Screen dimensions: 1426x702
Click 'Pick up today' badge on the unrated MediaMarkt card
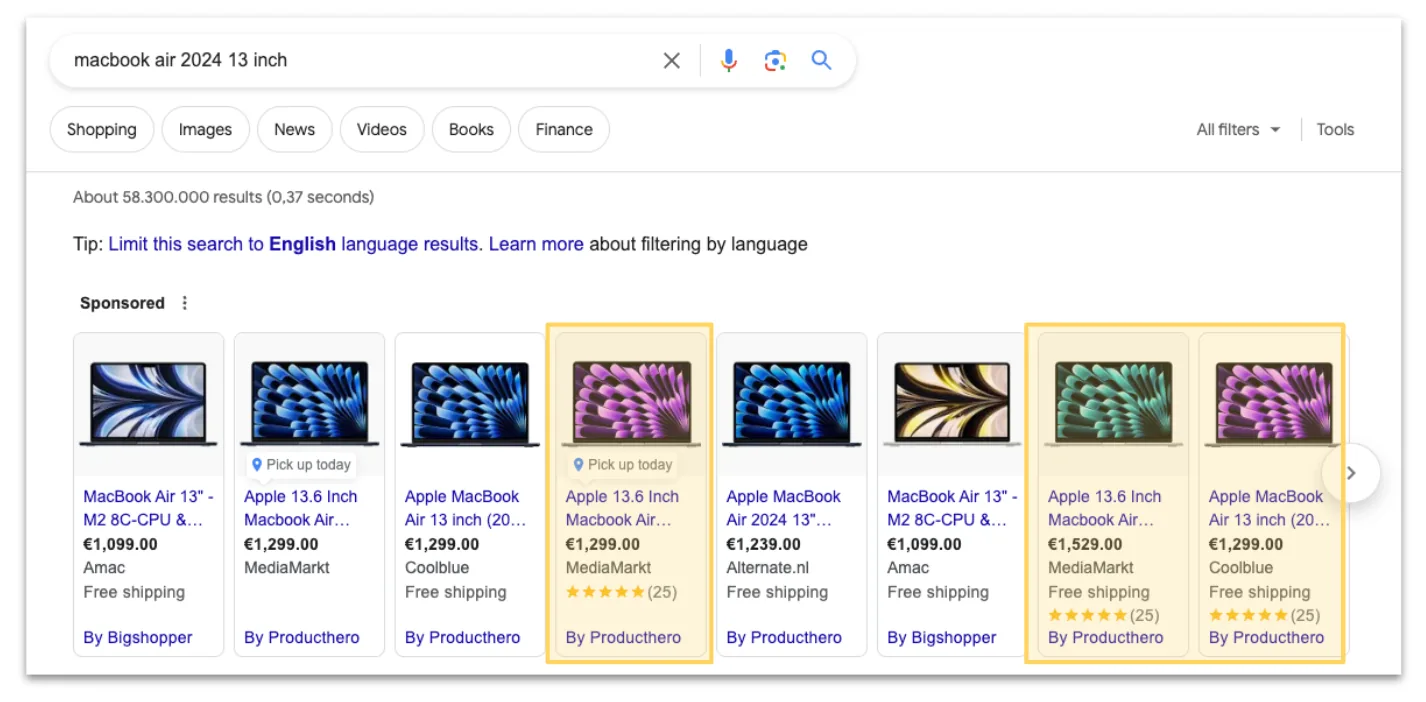point(301,464)
